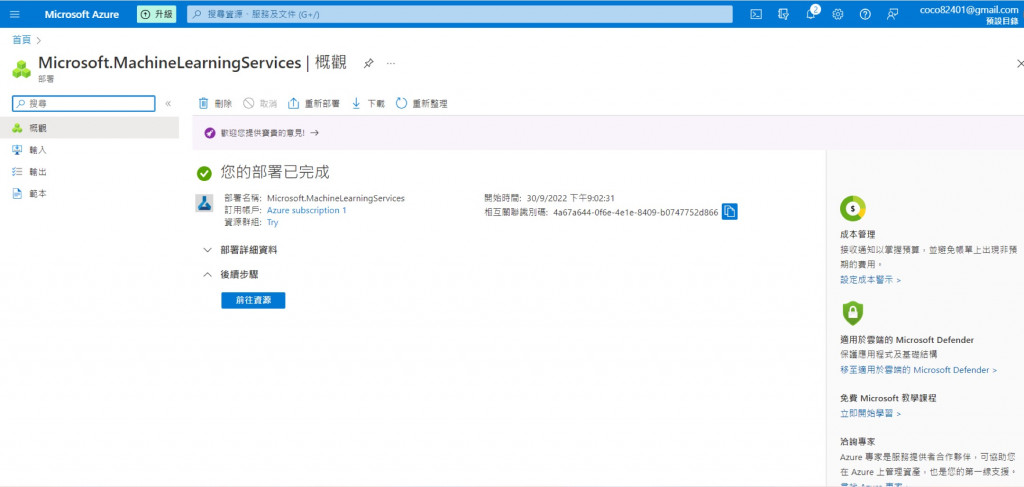The width and height of the screenshot is (1024, 487).
Task: Click the Microsoft Defender shield icon
Action: pos(852,313)
